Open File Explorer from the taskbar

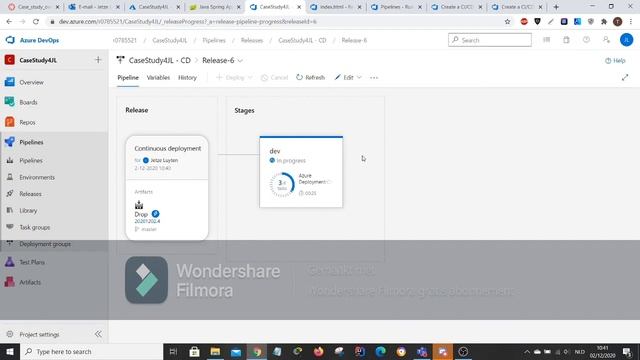tap(215, 351)
